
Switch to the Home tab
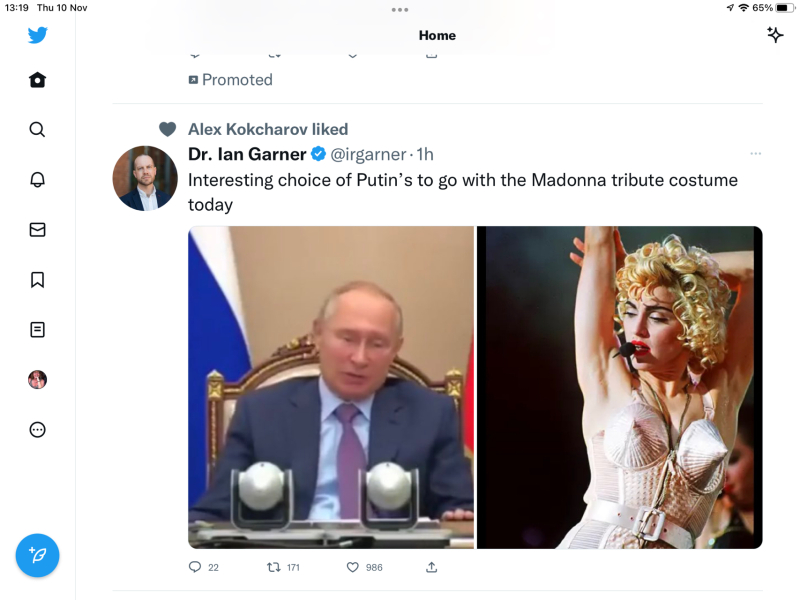tap(437, 34)
